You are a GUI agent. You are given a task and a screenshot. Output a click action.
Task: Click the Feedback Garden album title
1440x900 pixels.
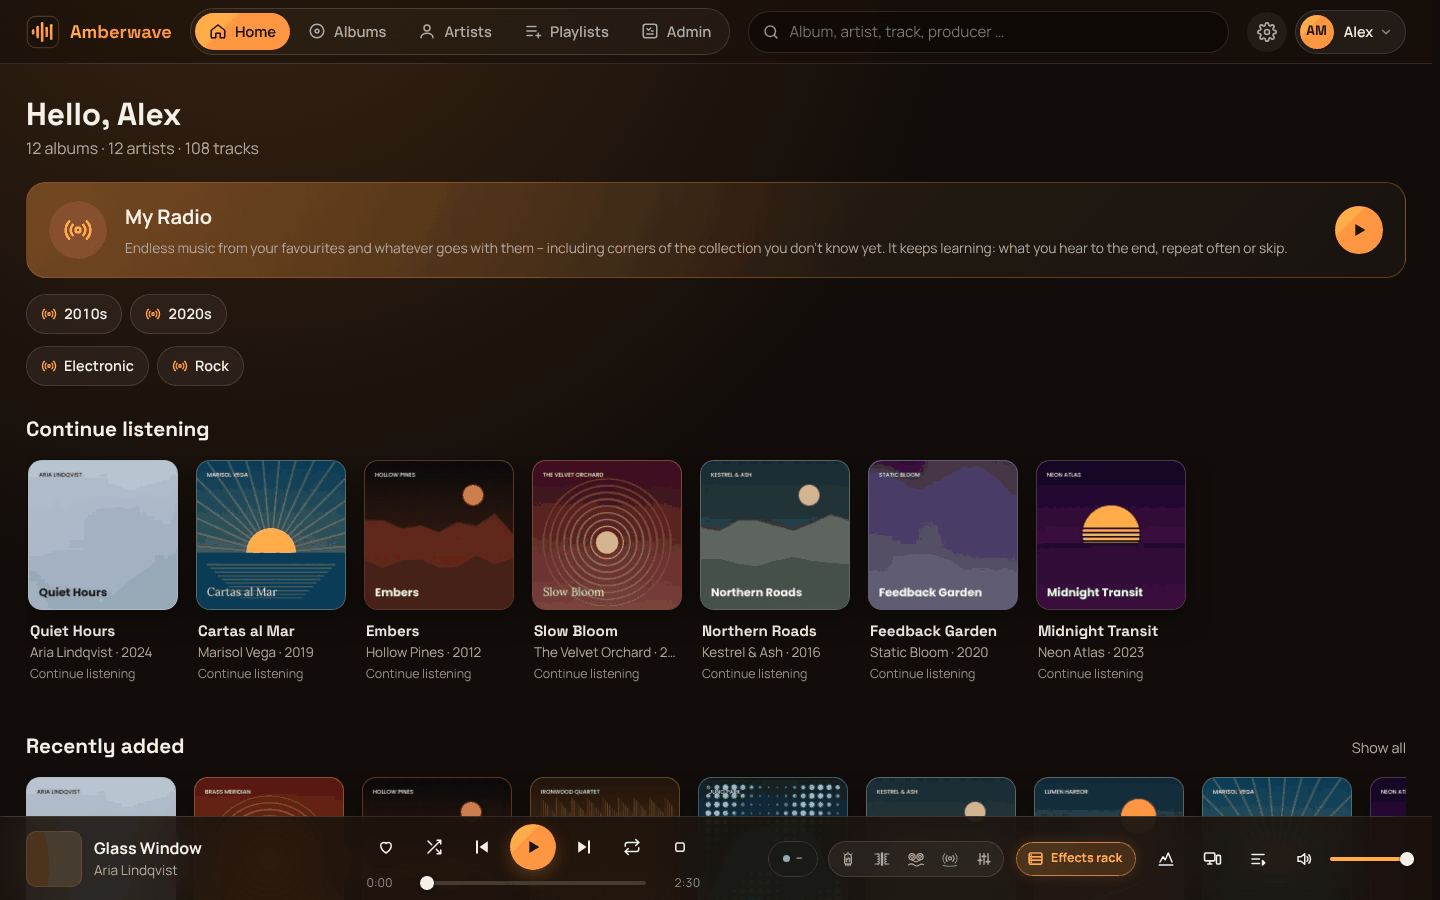[933, 631]
